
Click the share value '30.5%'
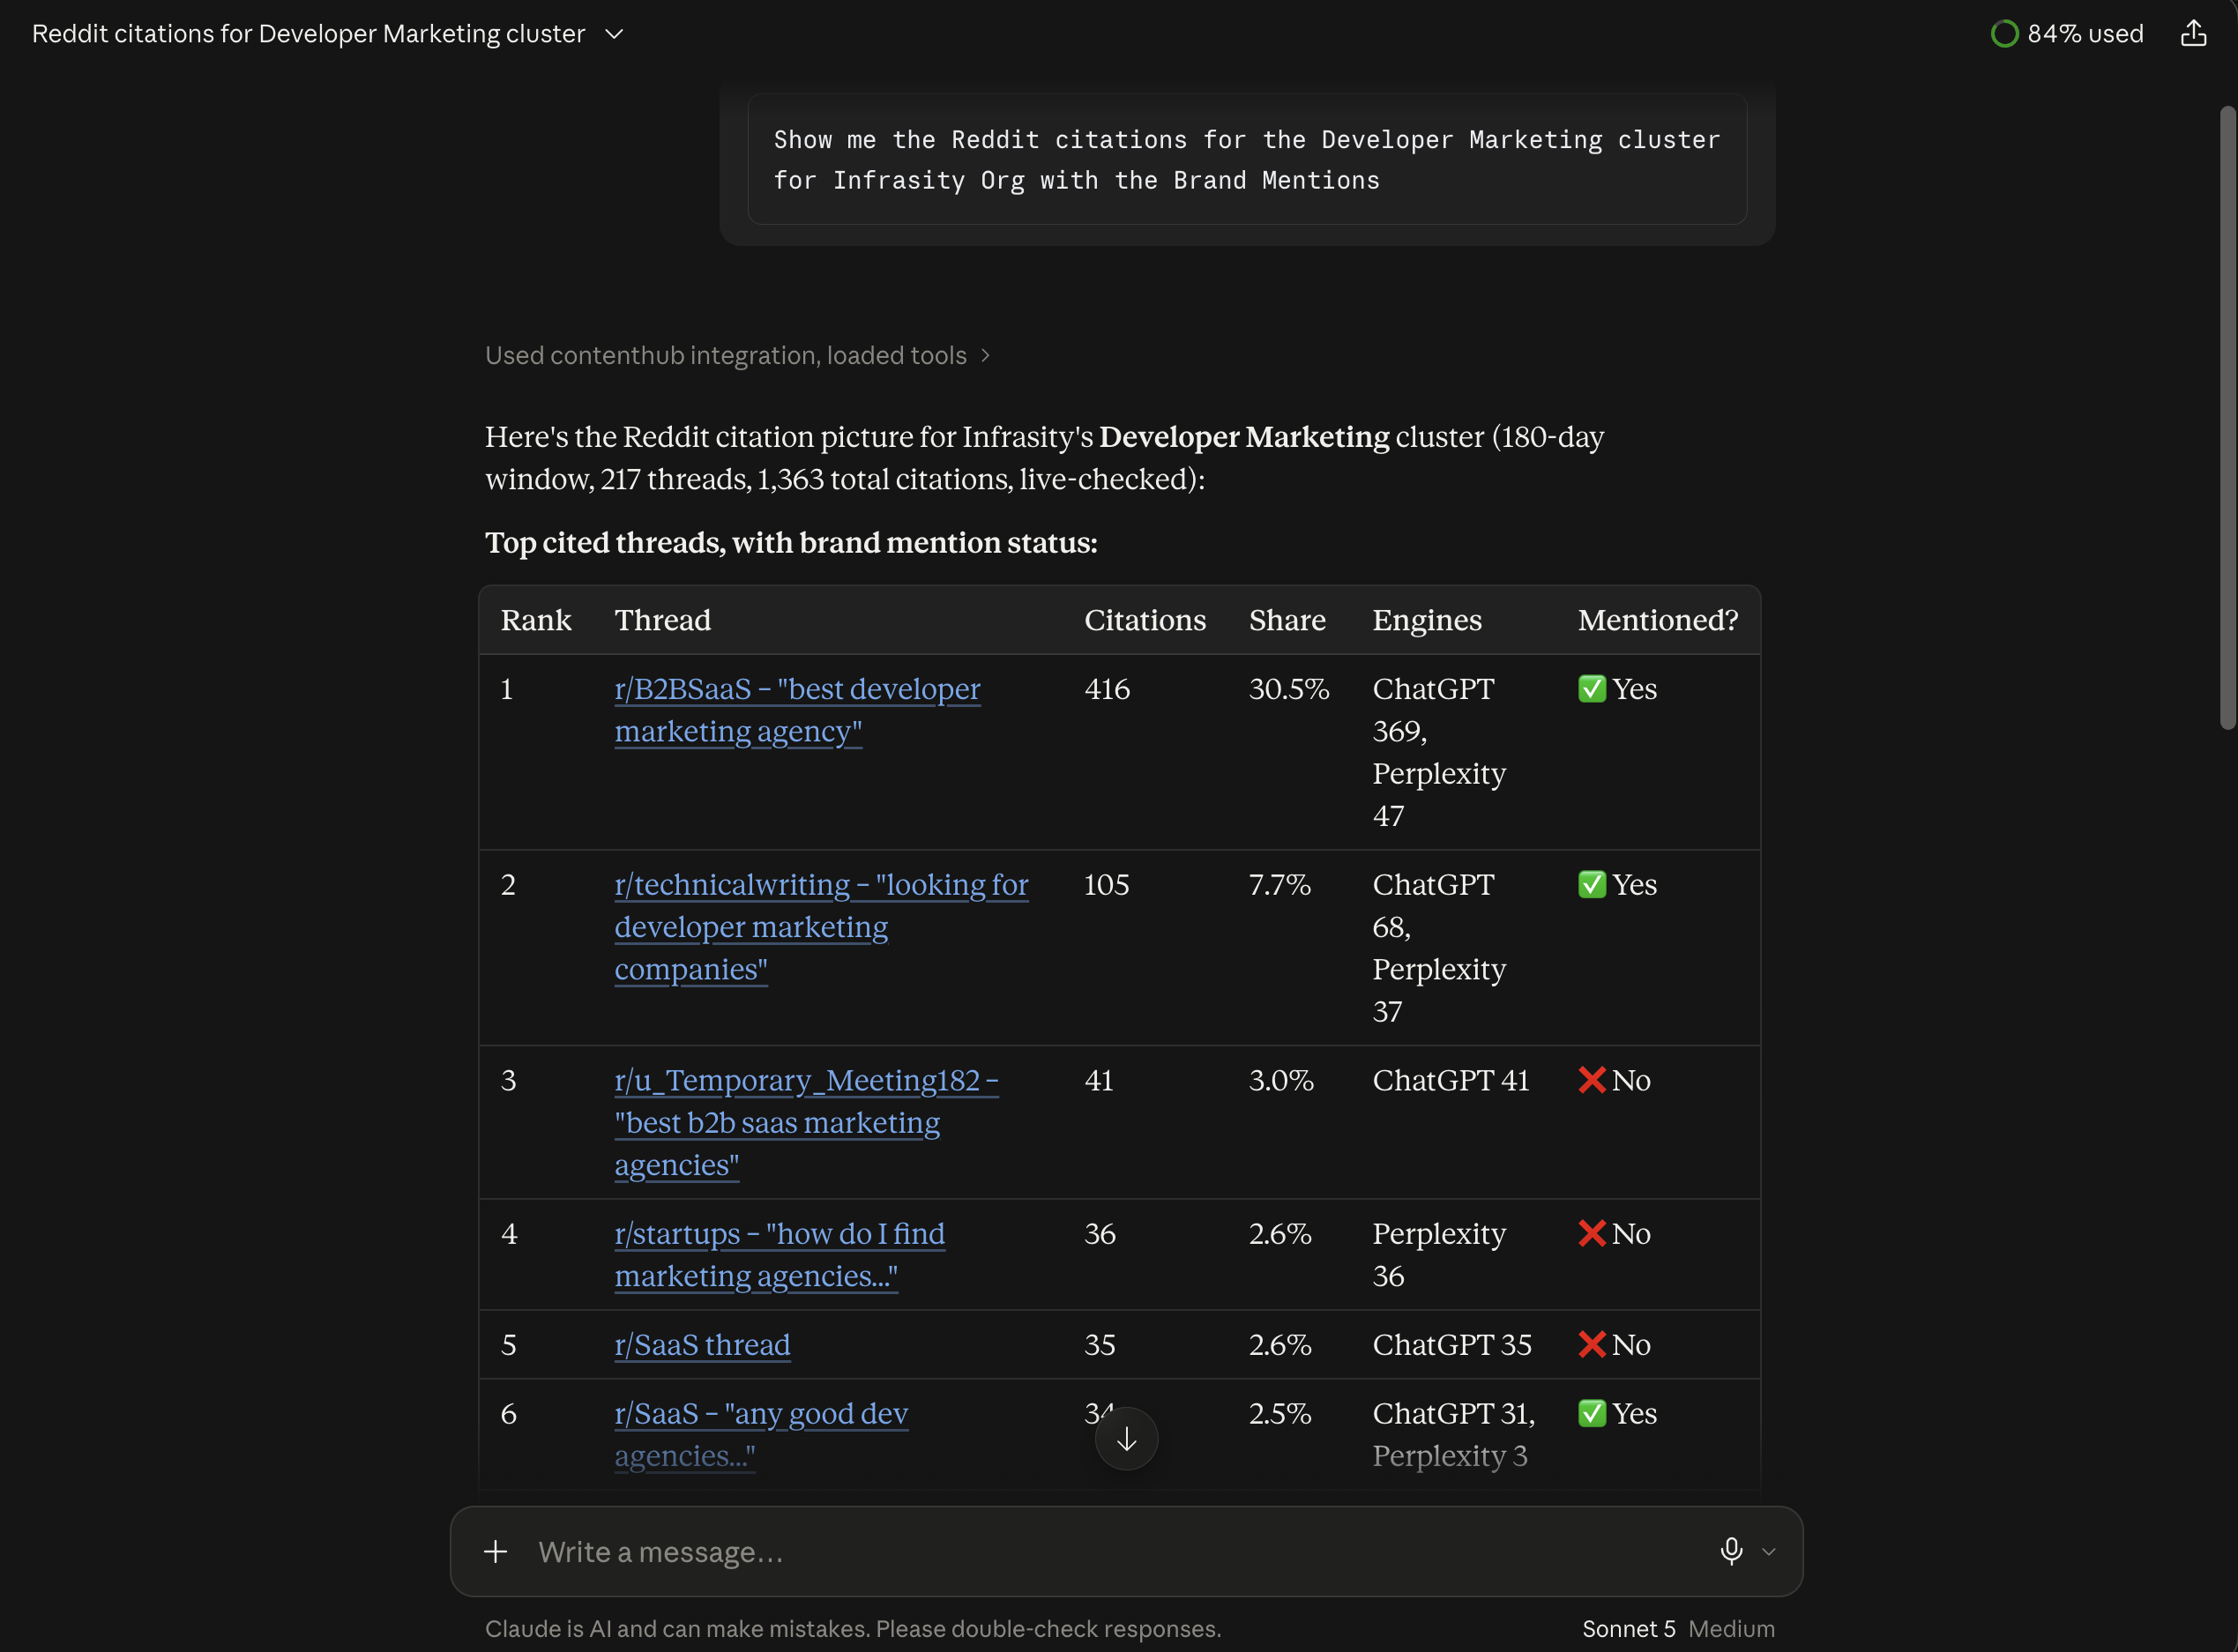(x=1289, y=689)
